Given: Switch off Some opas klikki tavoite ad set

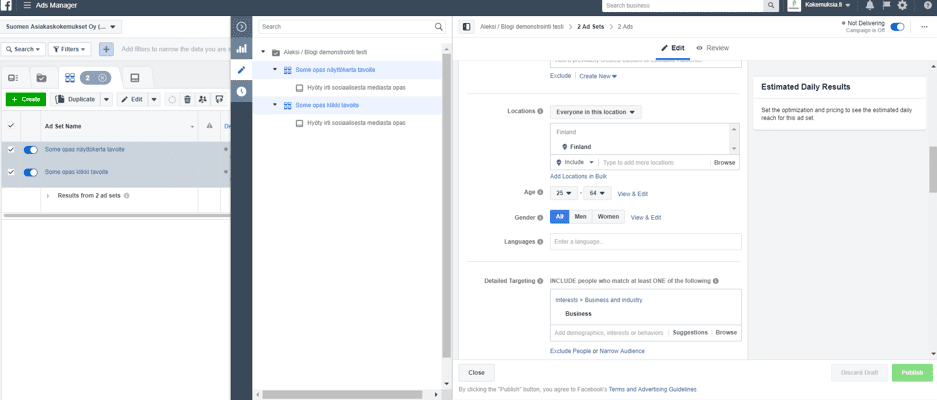Looking at the screenshot, I should click(x=30, y=172).
